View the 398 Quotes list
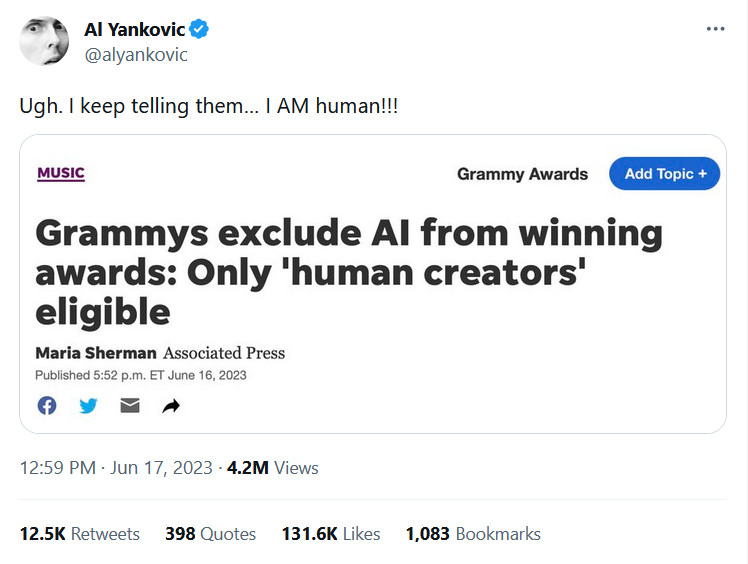The image size is (748, 564). coord(210,534)
